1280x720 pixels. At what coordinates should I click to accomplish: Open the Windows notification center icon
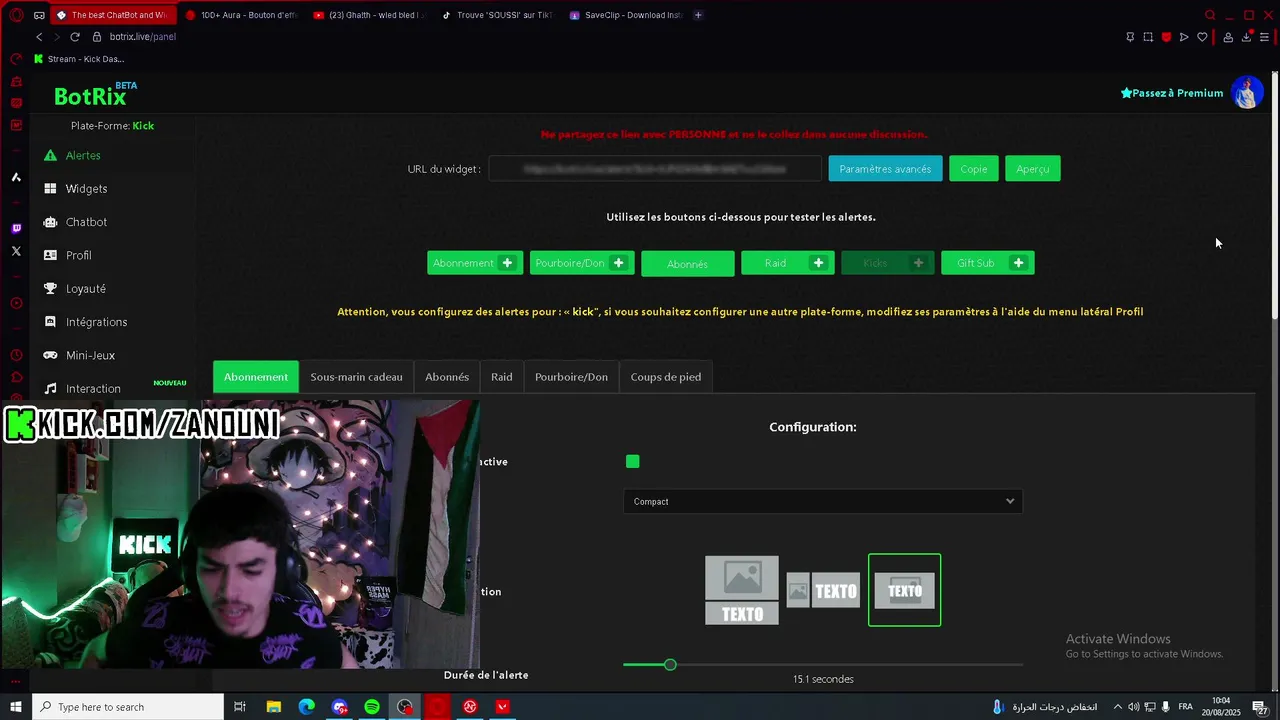tap(1259, 707)
